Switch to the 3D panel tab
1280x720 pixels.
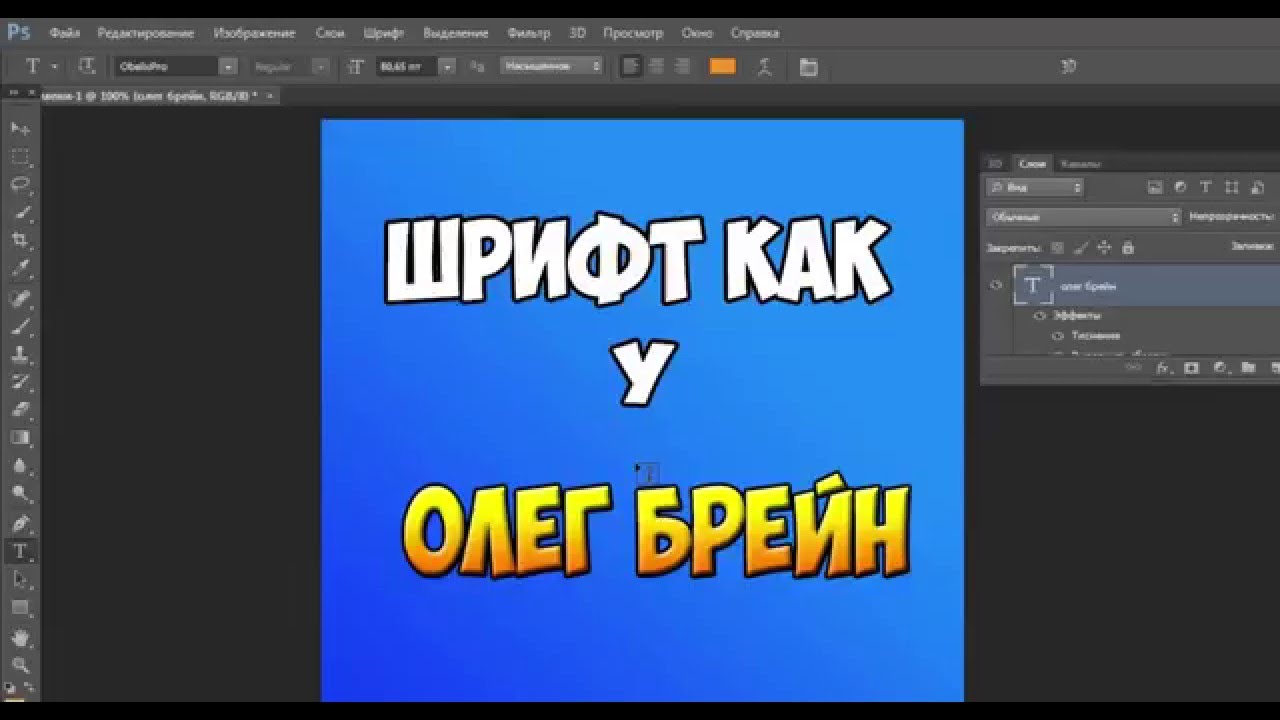pyautogui.click(x=995, y=164)
